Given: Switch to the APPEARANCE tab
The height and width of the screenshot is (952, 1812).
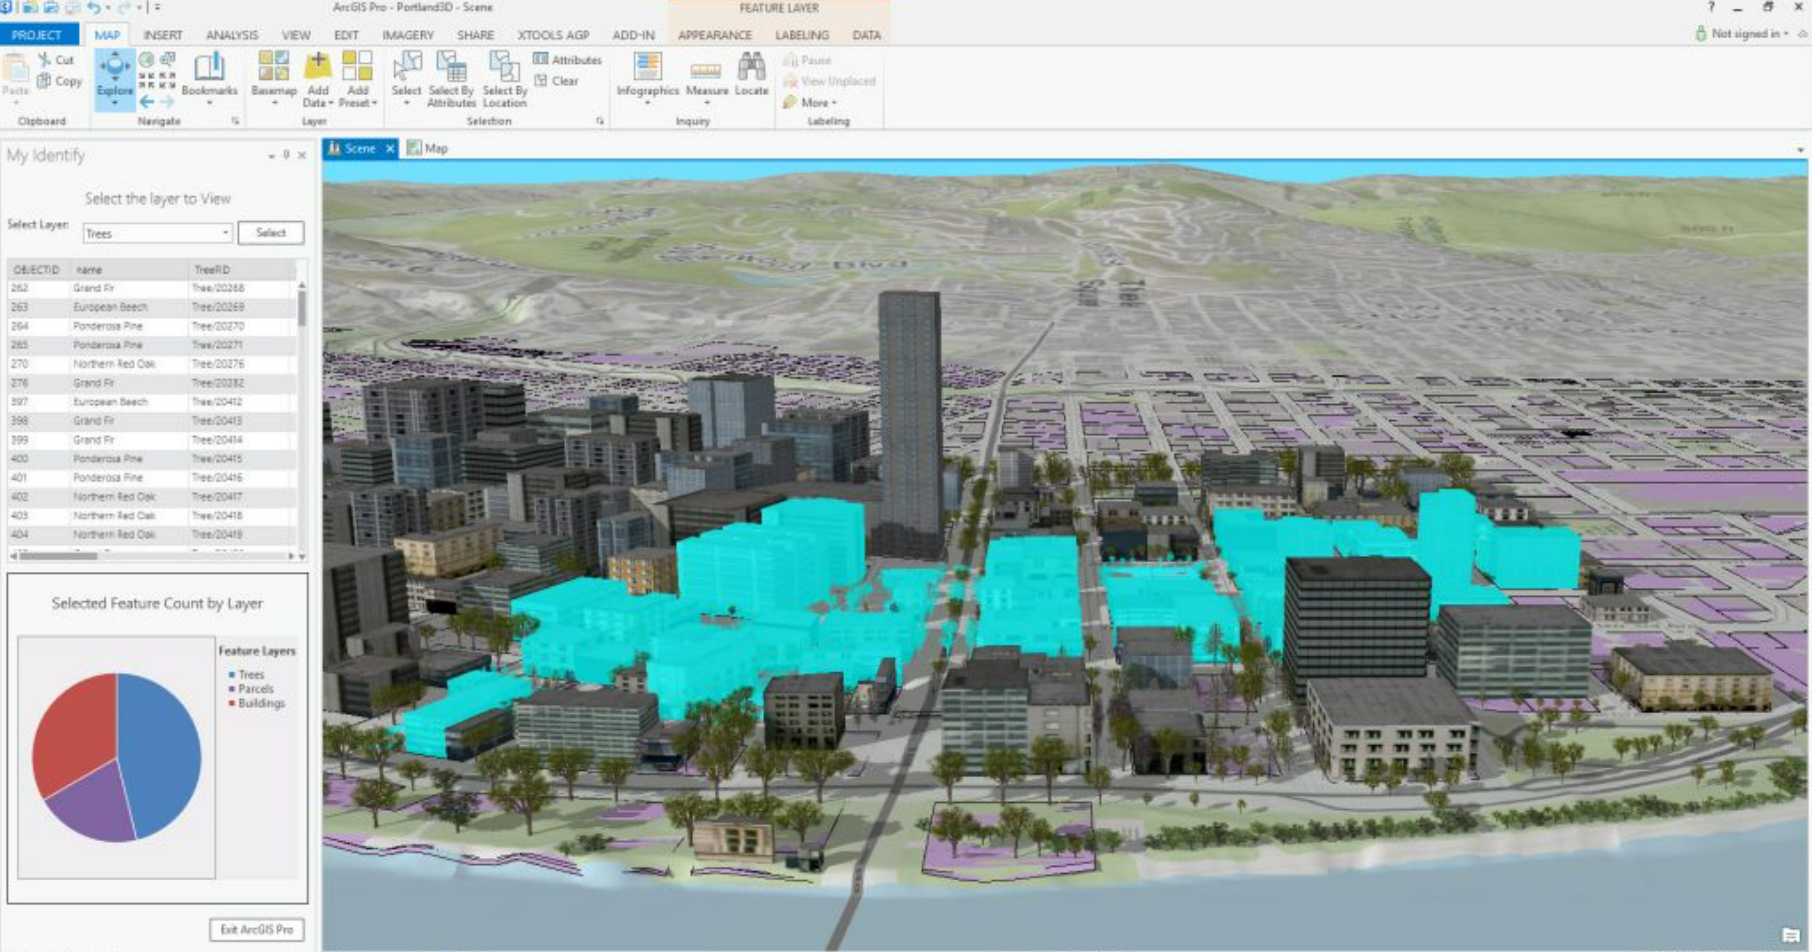Looking at the screenshot, I should 715,35.
